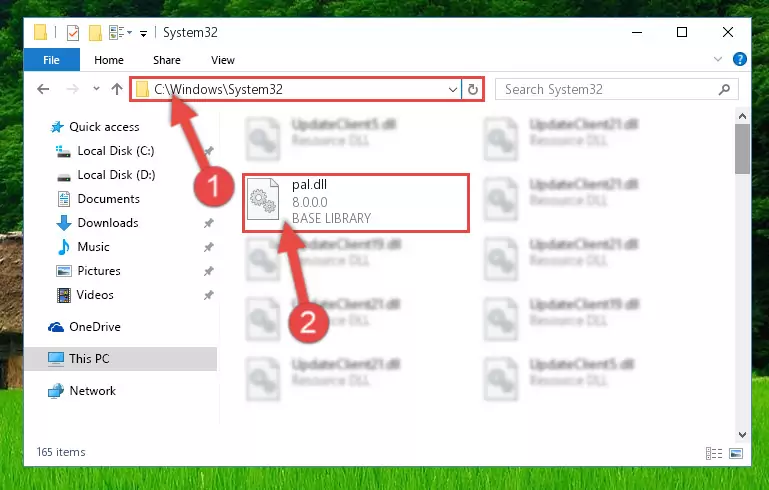Open Music folder in sidebar

point(93,247)
